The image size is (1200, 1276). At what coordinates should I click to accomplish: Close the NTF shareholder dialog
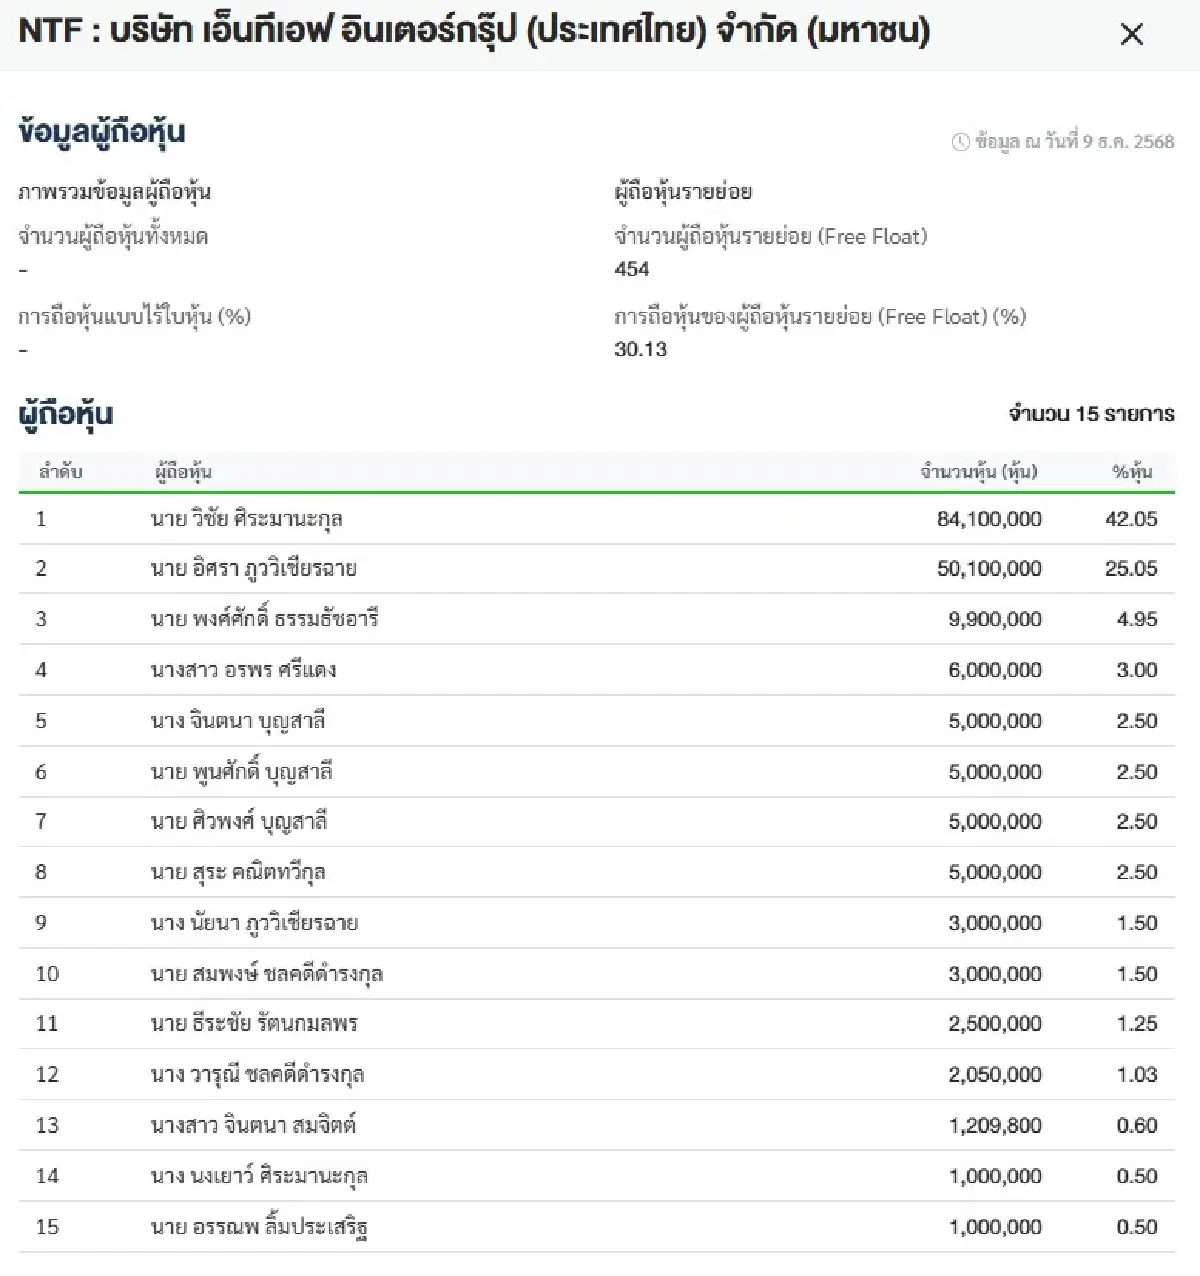[x=1131, y=34]
